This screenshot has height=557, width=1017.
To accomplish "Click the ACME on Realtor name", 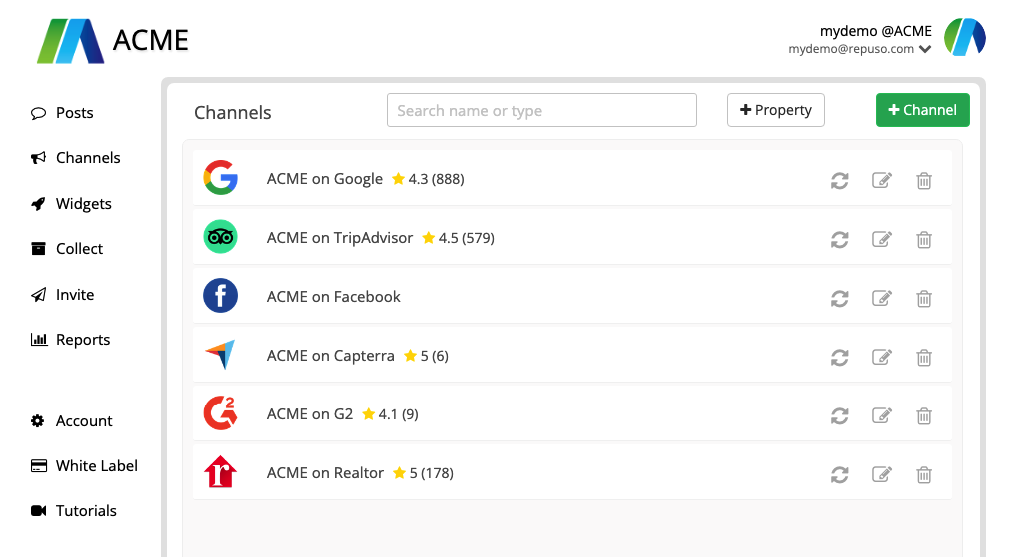I will pos(325,473).
